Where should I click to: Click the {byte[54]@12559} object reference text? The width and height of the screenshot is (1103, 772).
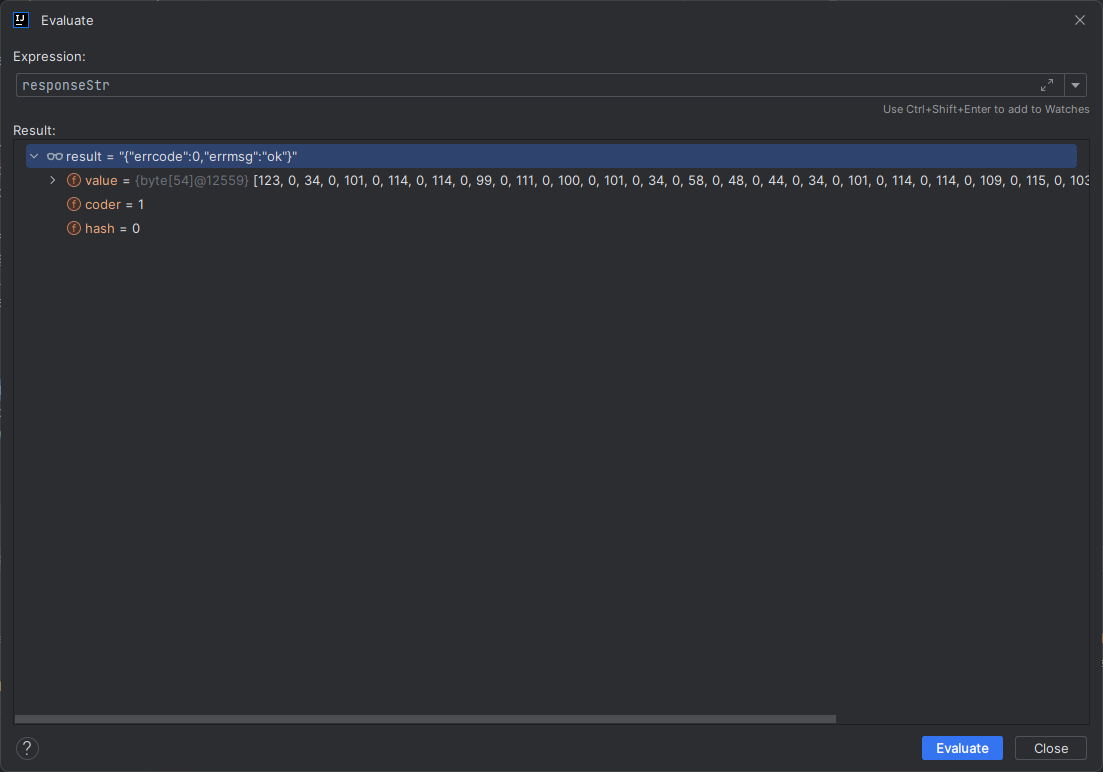coord(192,180)
